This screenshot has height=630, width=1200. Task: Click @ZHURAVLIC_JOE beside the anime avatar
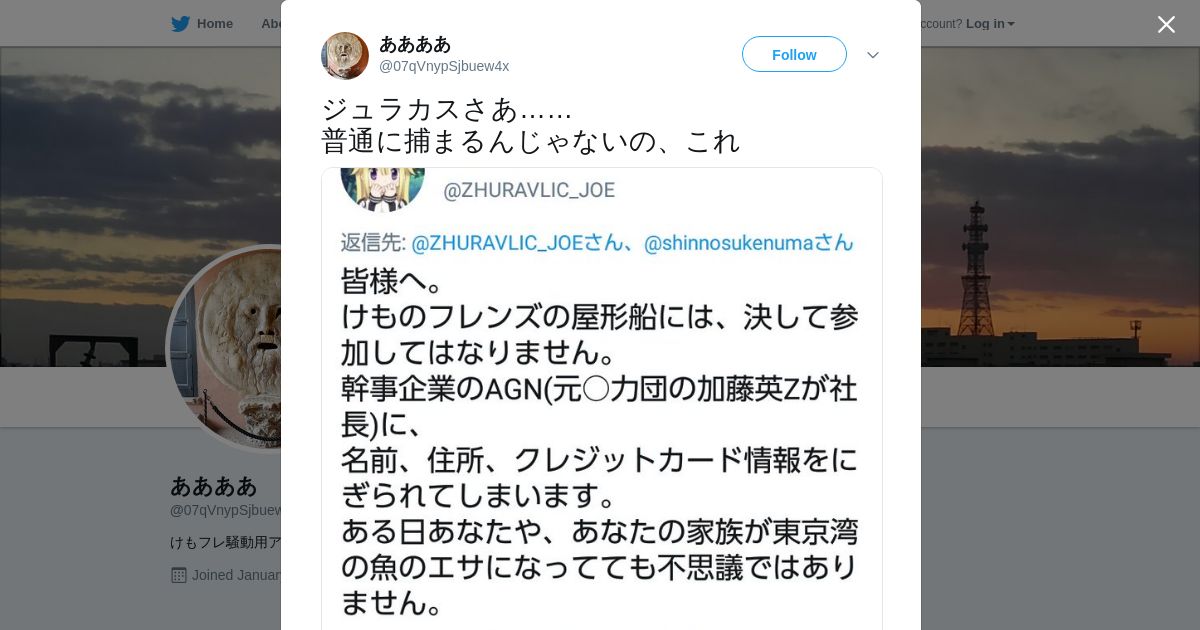(x=529, y=190)
